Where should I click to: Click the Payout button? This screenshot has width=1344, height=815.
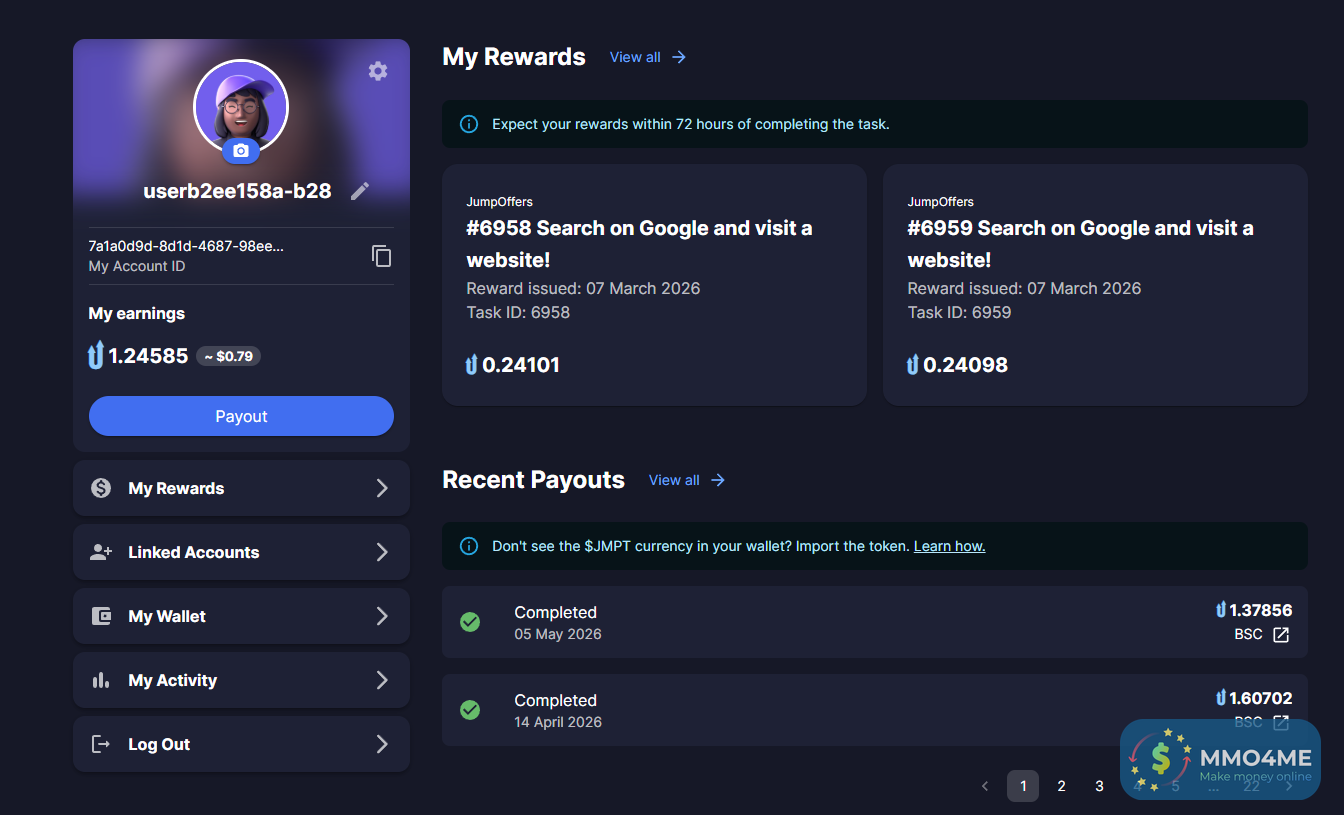tap(241, 416)
